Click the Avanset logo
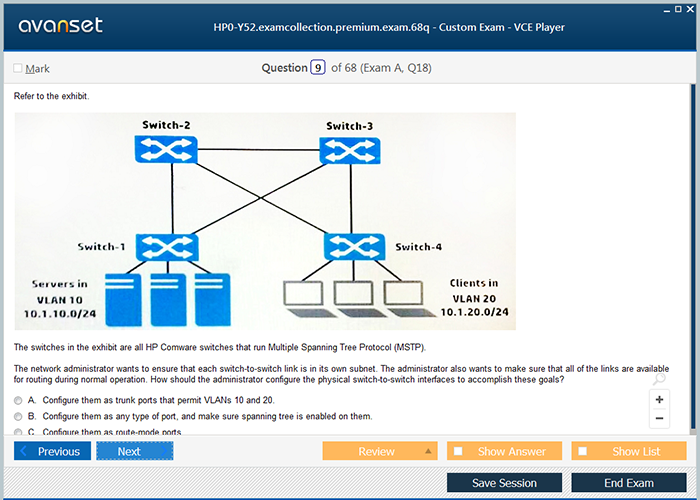Image resolution: width=700 pixels, height=500 pixels. coord(61,26)
